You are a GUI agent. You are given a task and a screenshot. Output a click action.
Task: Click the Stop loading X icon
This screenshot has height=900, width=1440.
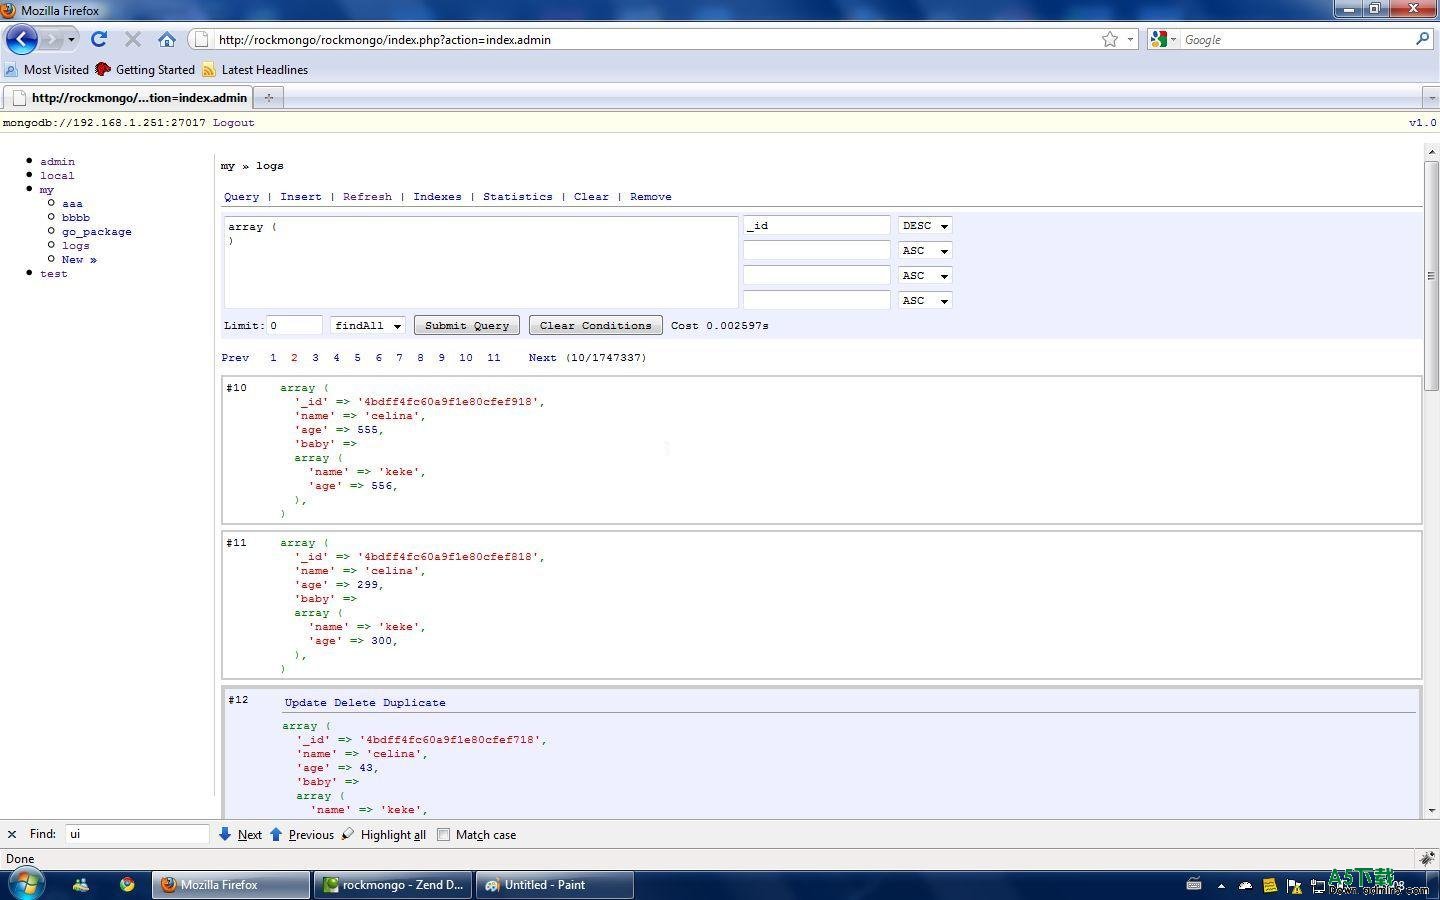tap(133, 39)
